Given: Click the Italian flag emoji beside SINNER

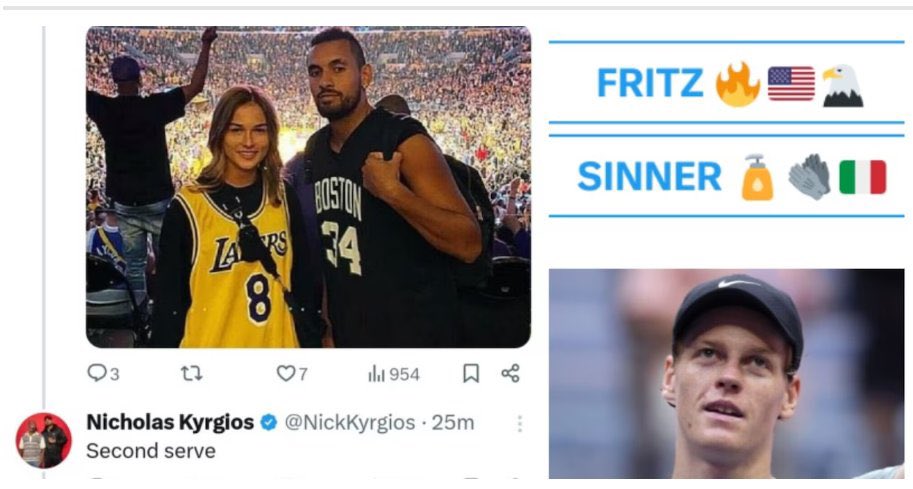Looking at the screenshot, I should coord(862,177).
